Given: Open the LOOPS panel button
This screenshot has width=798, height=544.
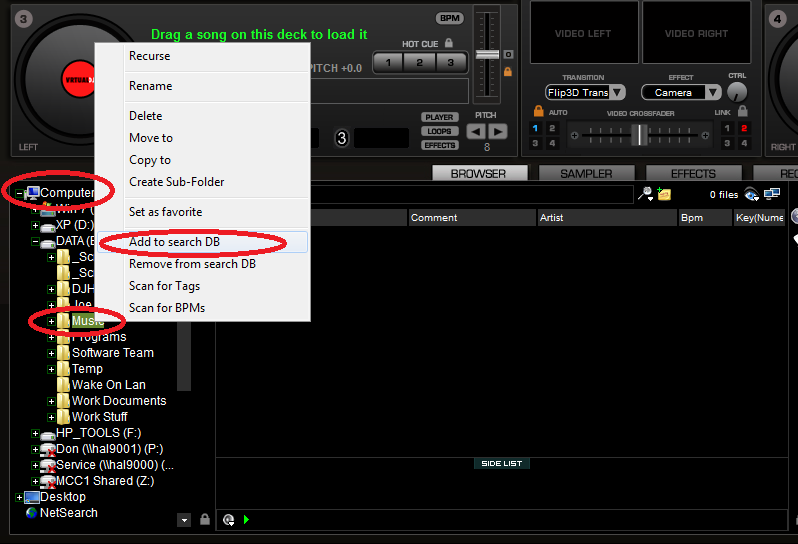Looking at the screenshot, I should (x=440, y=131).
